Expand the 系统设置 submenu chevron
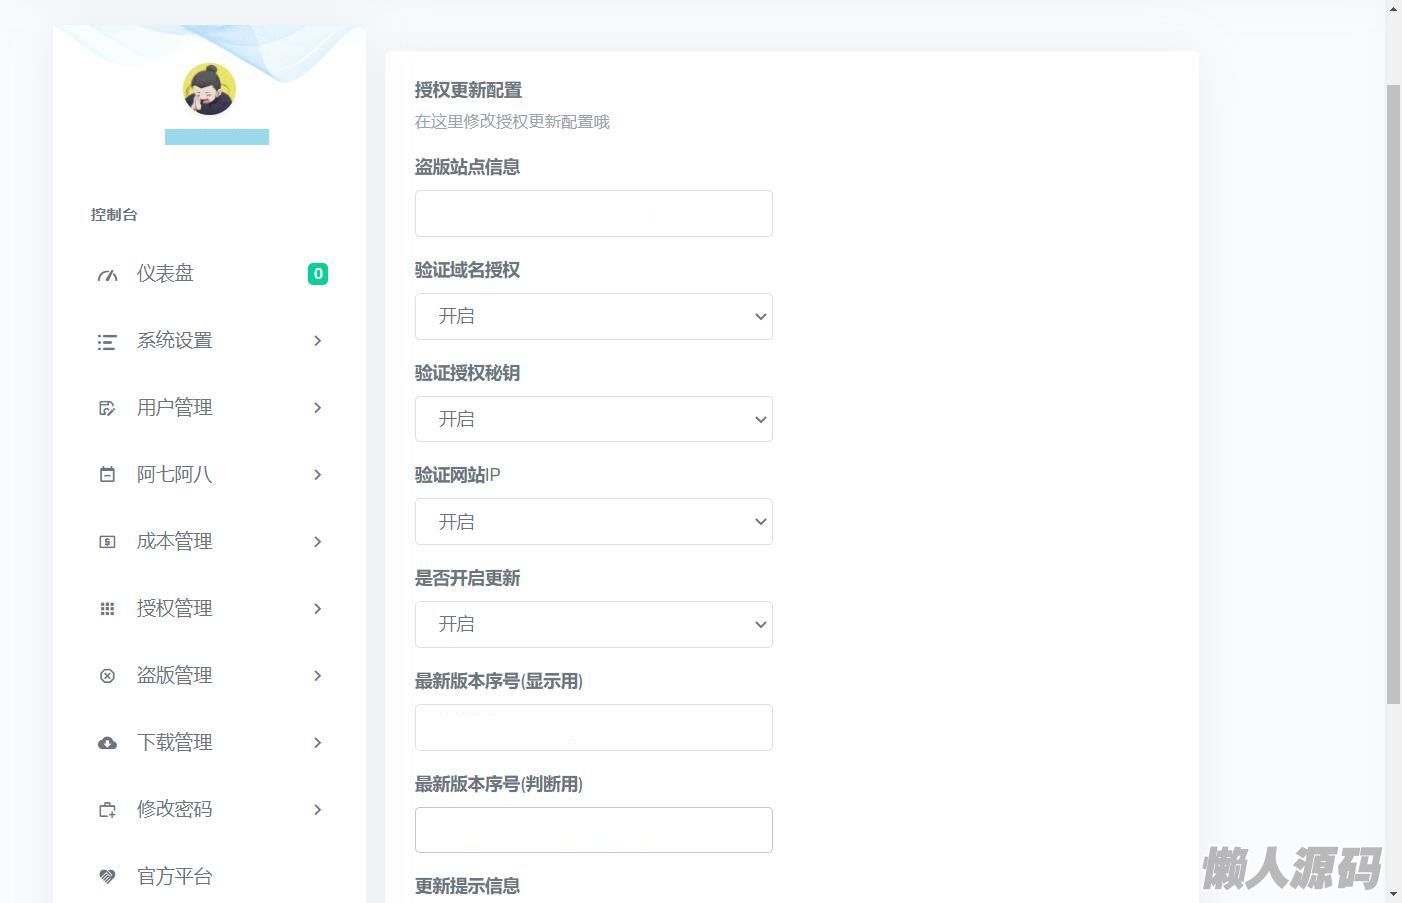Viewport: 1402px width, 903px height. point(317,341)
